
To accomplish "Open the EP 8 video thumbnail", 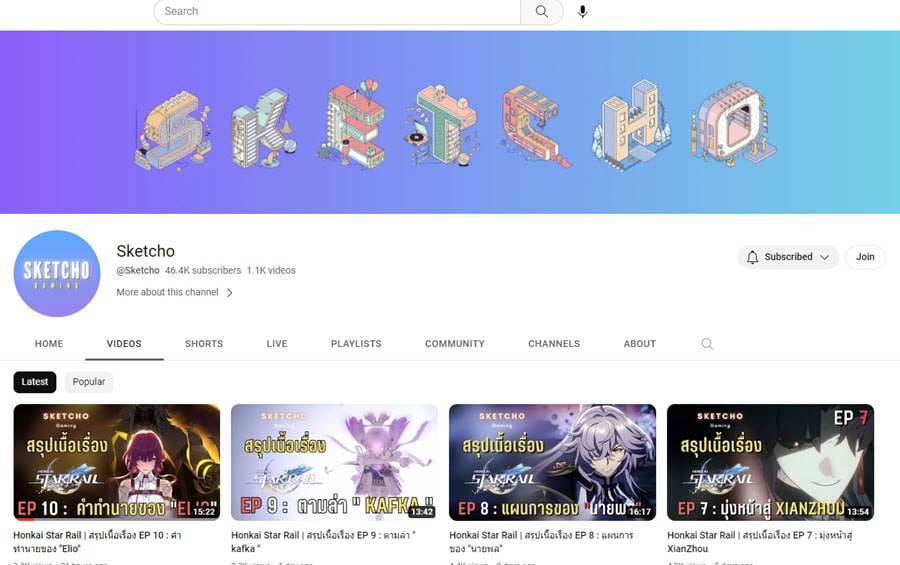I will 552,462.
